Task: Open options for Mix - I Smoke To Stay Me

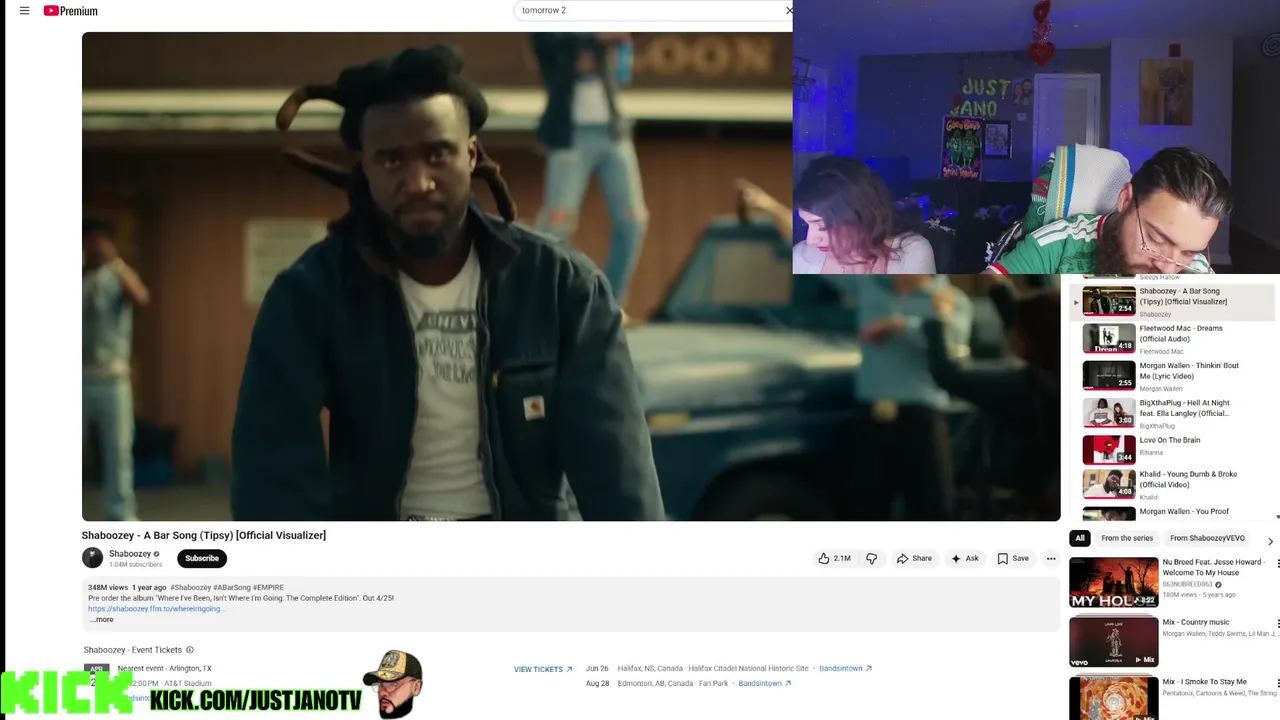Action: 1277,684
